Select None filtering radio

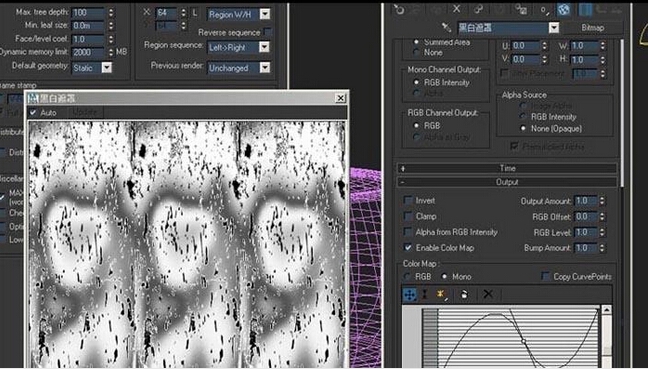point(416,52)
